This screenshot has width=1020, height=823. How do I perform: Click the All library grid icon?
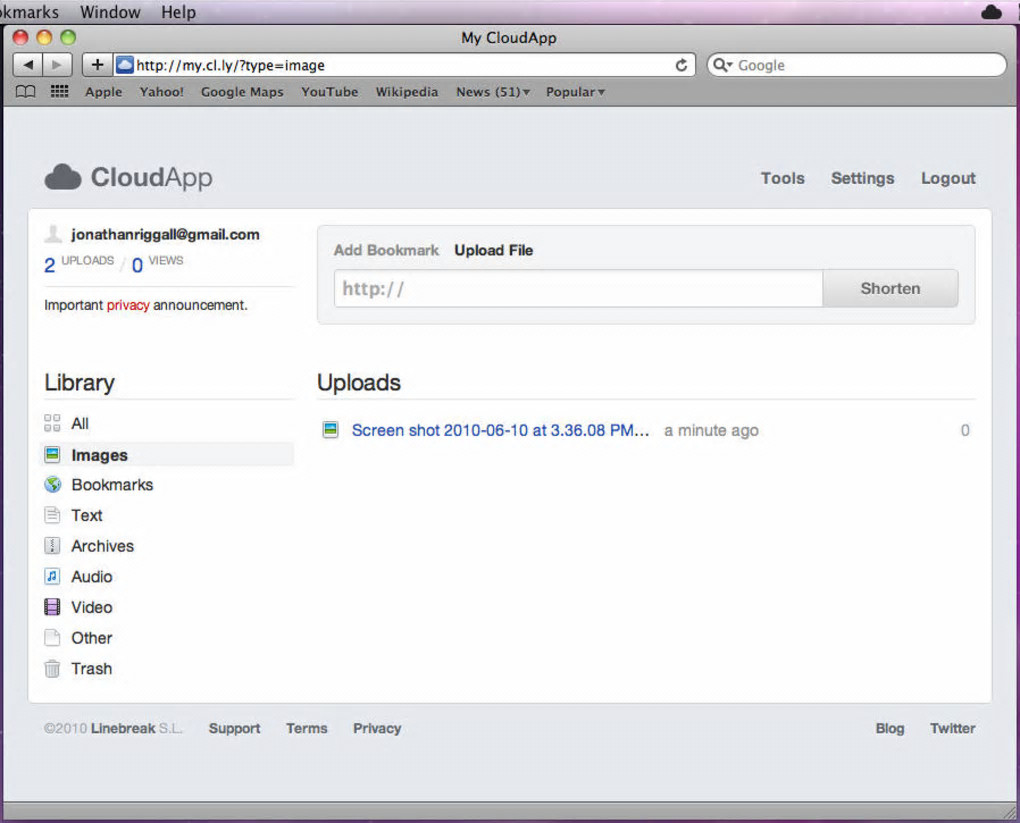[52, 423]
